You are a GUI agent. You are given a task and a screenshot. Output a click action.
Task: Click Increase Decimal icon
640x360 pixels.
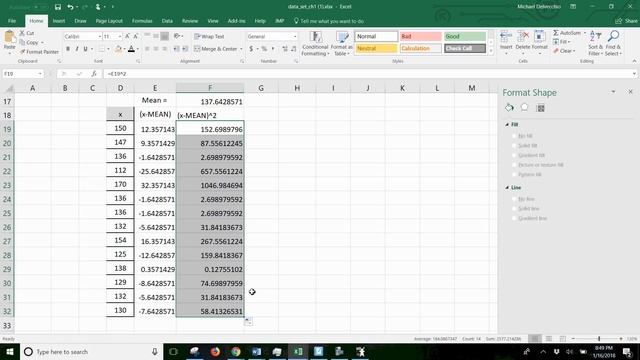(284, 49)
